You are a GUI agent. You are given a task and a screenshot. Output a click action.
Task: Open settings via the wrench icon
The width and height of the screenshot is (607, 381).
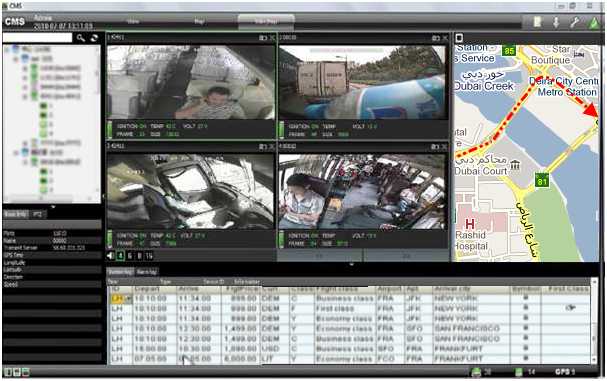pyautogui.click(x=574, y=22)
